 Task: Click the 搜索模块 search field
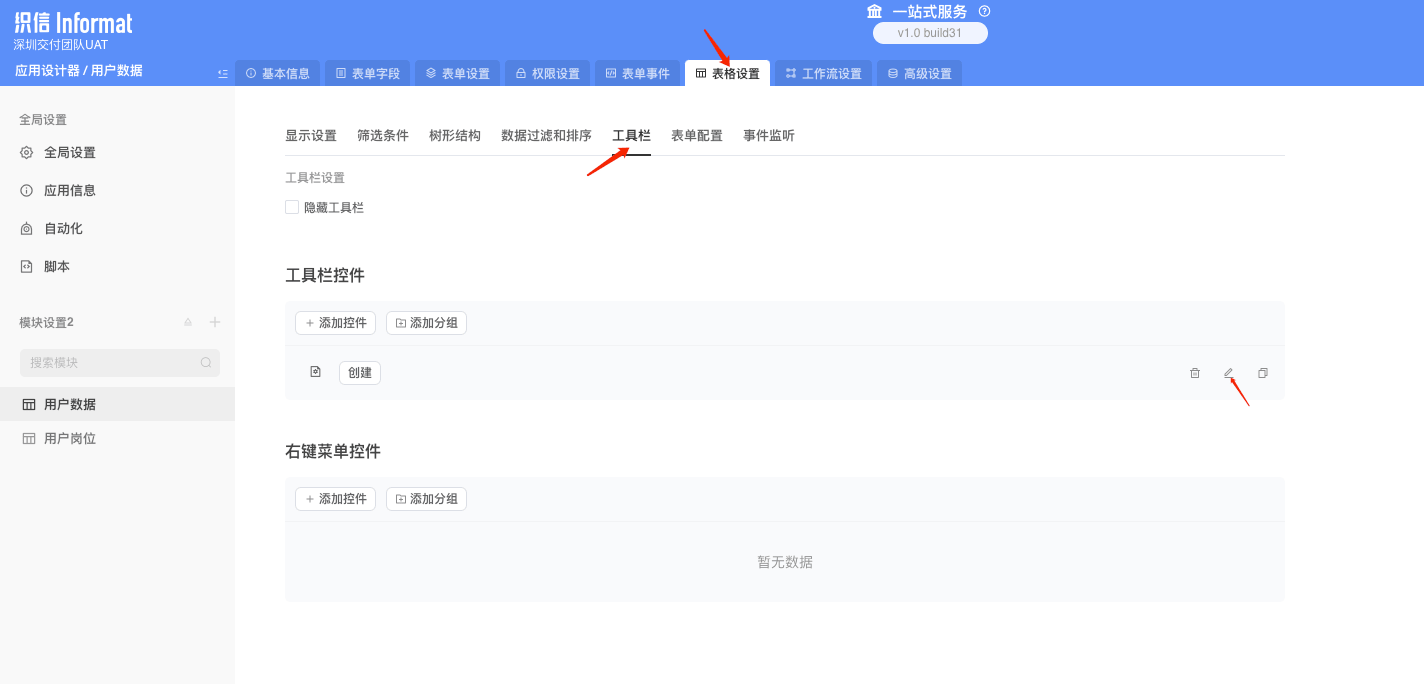pos(110,362)
